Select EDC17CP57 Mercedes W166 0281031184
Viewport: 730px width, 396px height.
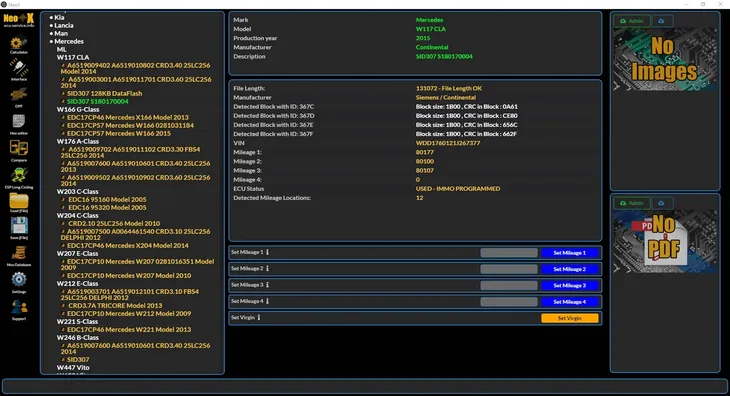pyautogui.click(x=130, y=125)
